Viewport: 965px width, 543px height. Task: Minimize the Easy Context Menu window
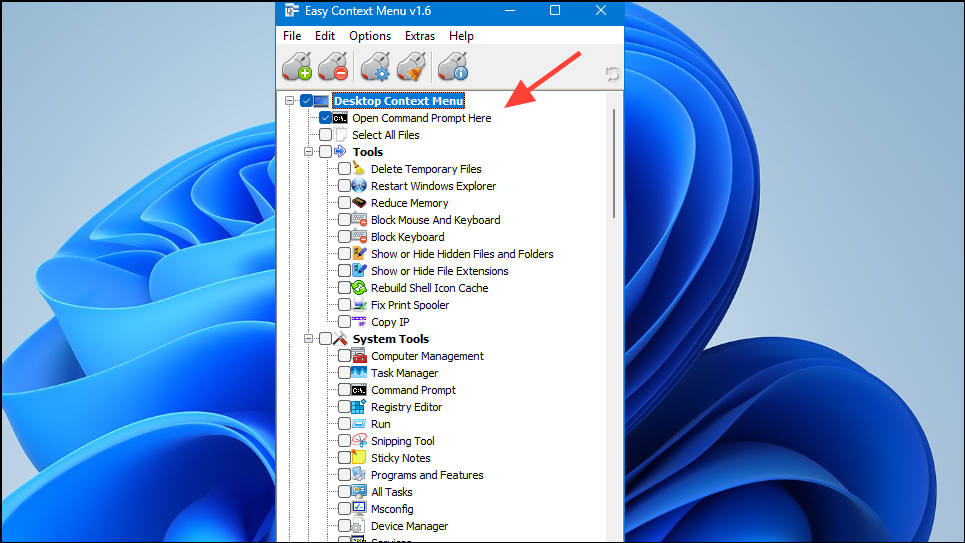click(510, 10)
